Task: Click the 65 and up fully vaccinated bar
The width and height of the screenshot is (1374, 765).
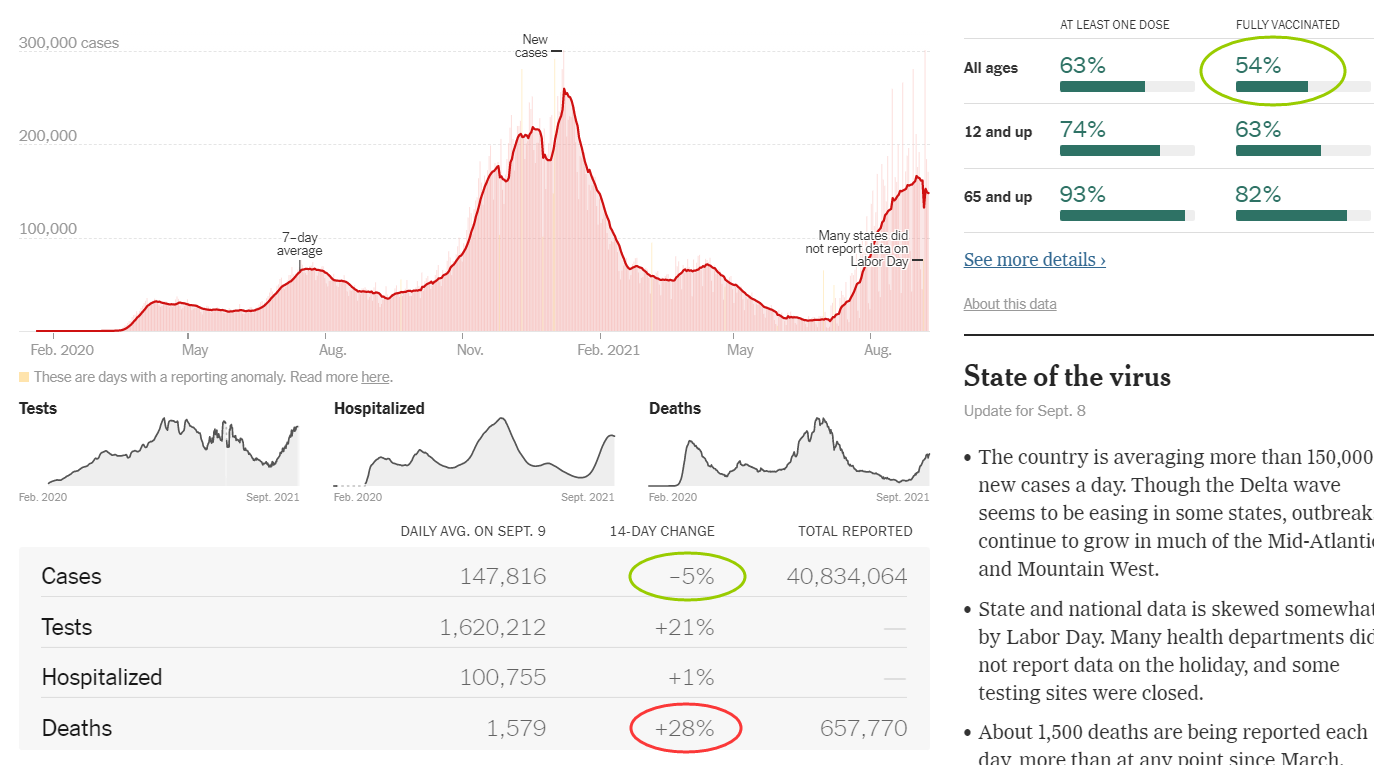Action: tap(1304, 215)
